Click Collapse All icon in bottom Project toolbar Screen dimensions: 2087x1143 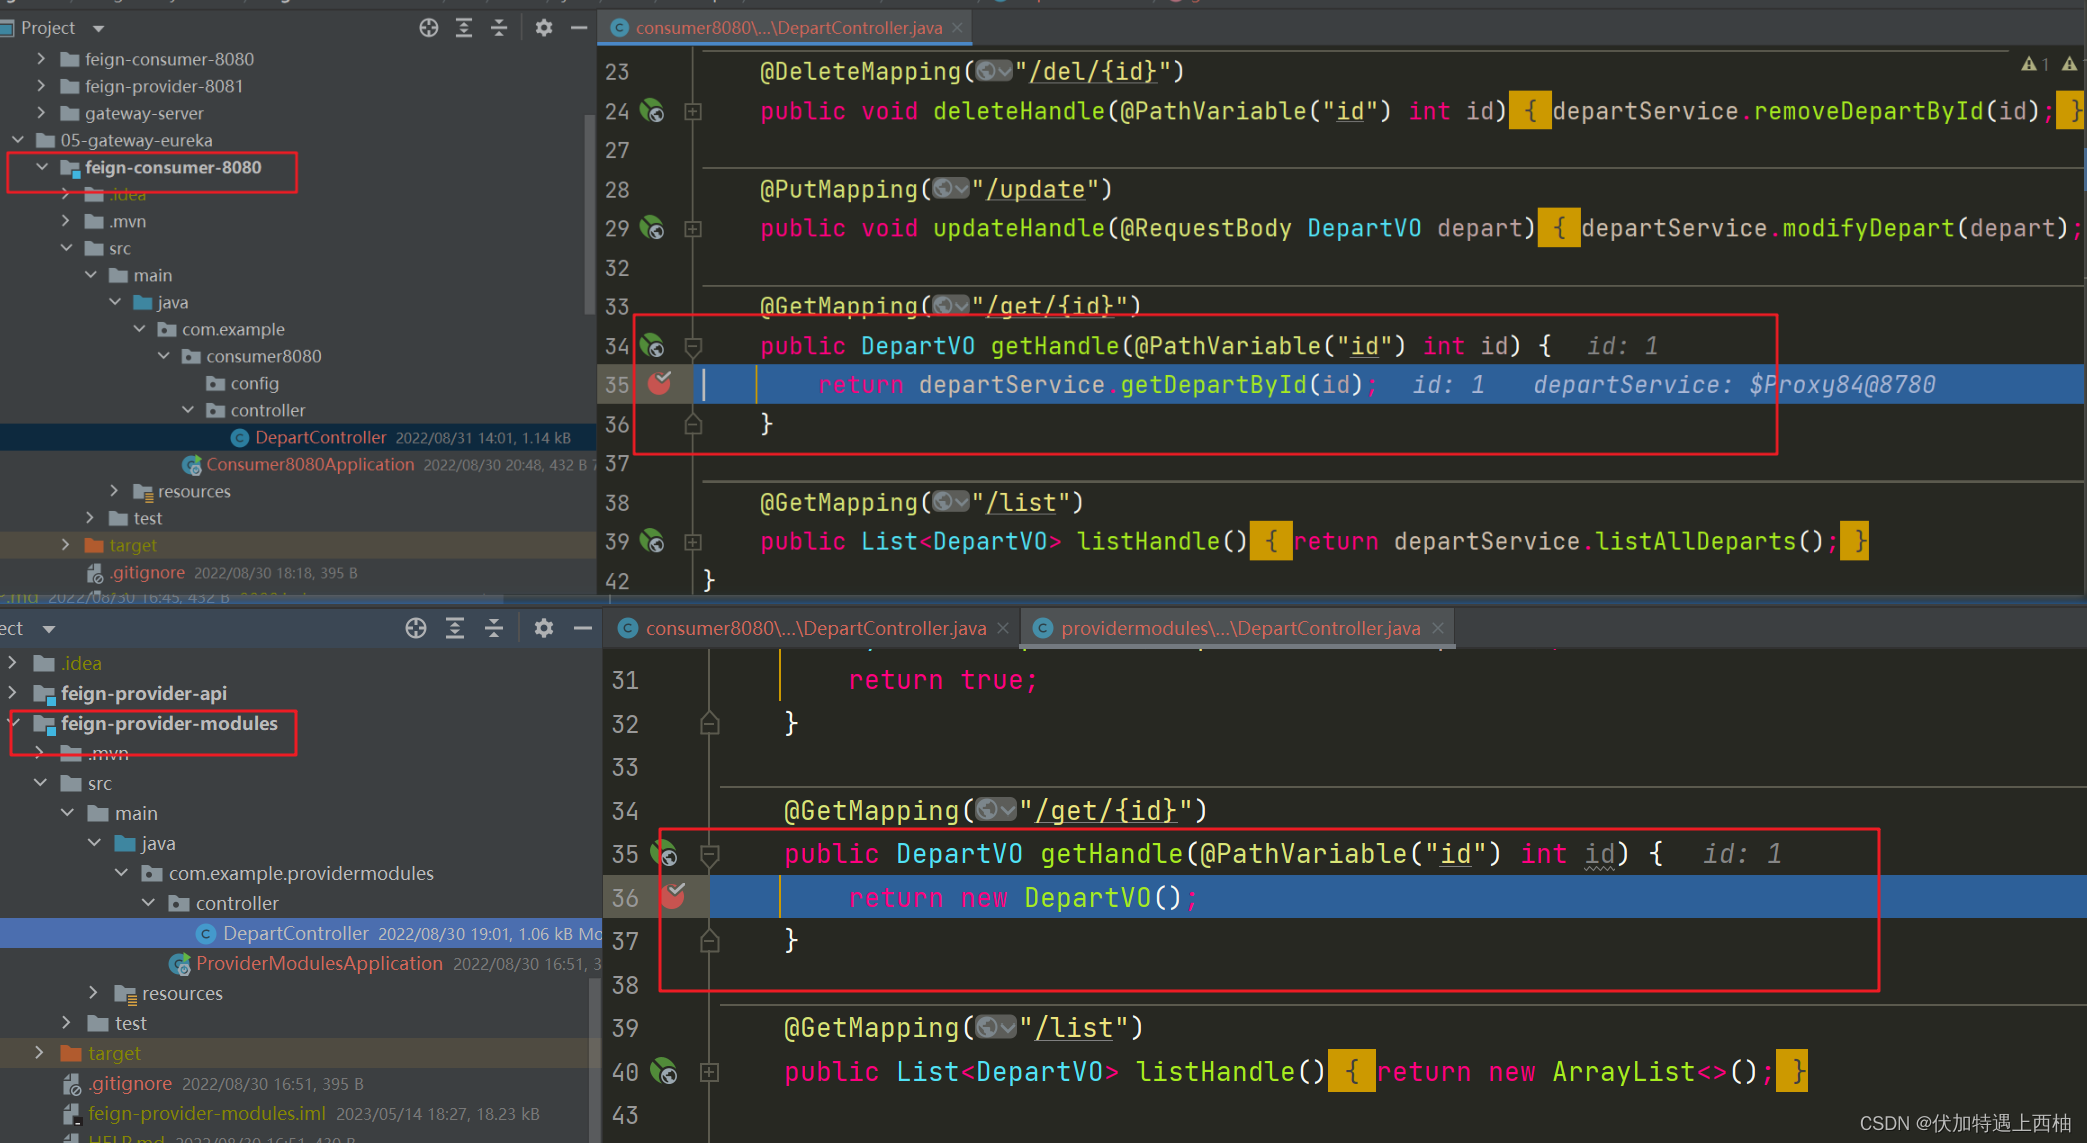(x=494, y=628)
